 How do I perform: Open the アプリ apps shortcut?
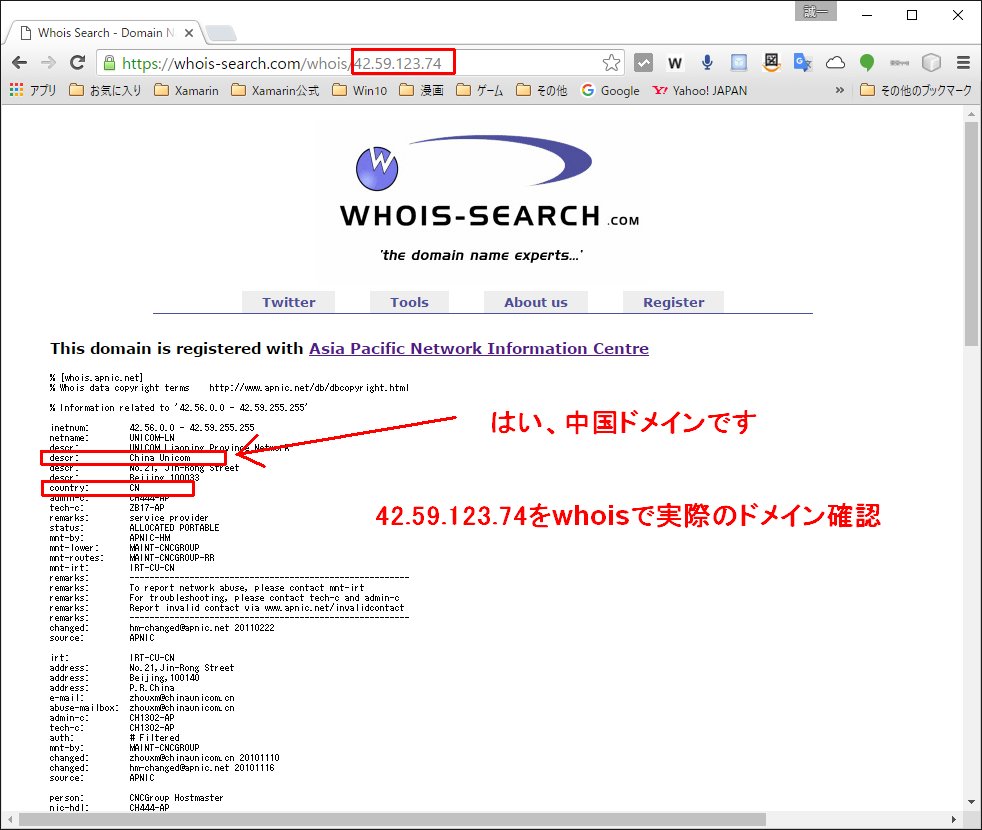[33, 90]
